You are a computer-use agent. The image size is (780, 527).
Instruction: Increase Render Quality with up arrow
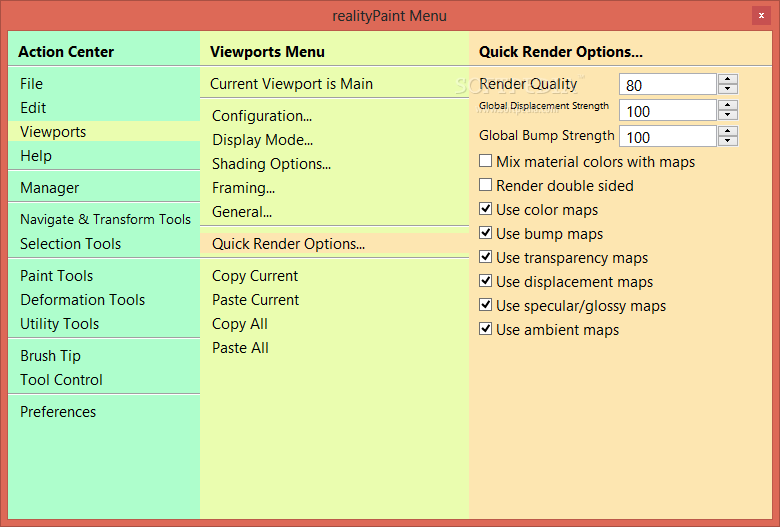pos(728,79)
